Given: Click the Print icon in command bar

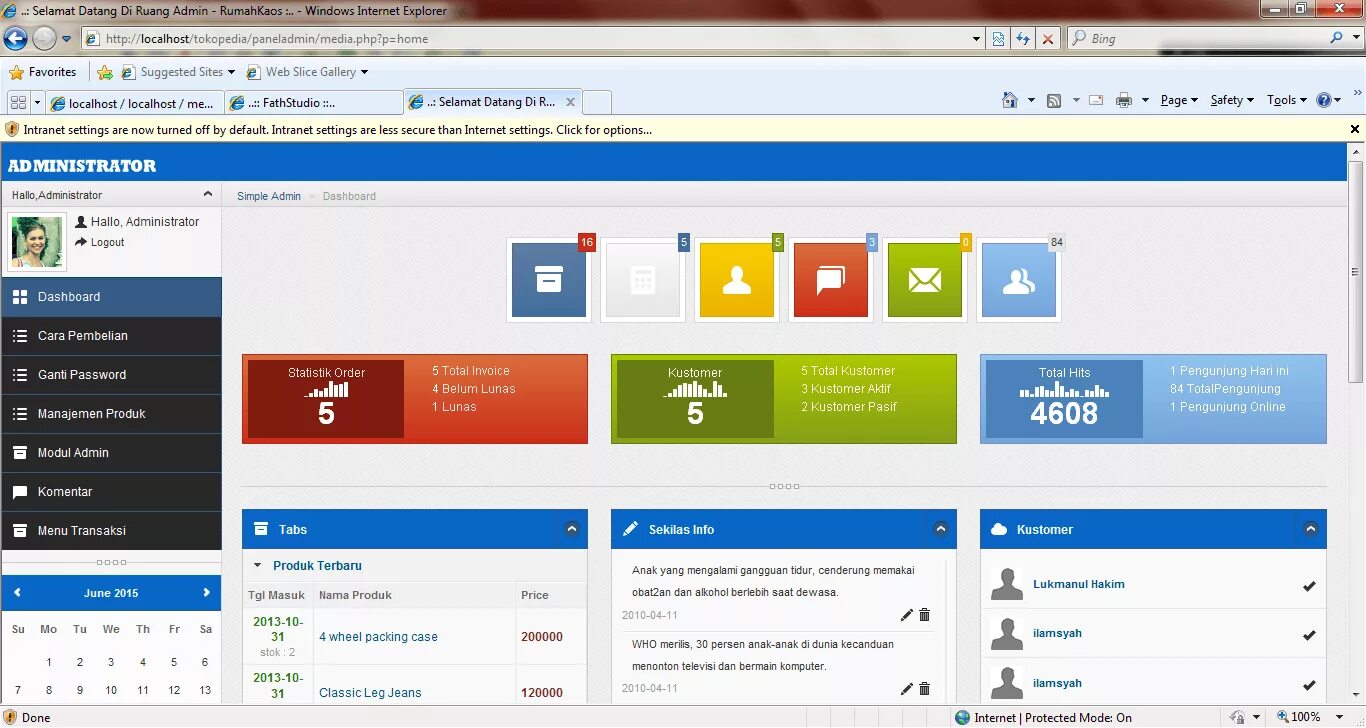Looking at the screenshot, I should [x=1124, y=100].
